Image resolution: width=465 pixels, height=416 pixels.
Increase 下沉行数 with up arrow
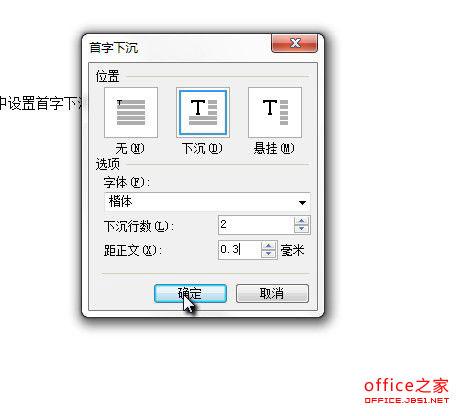tap(302, 221)
